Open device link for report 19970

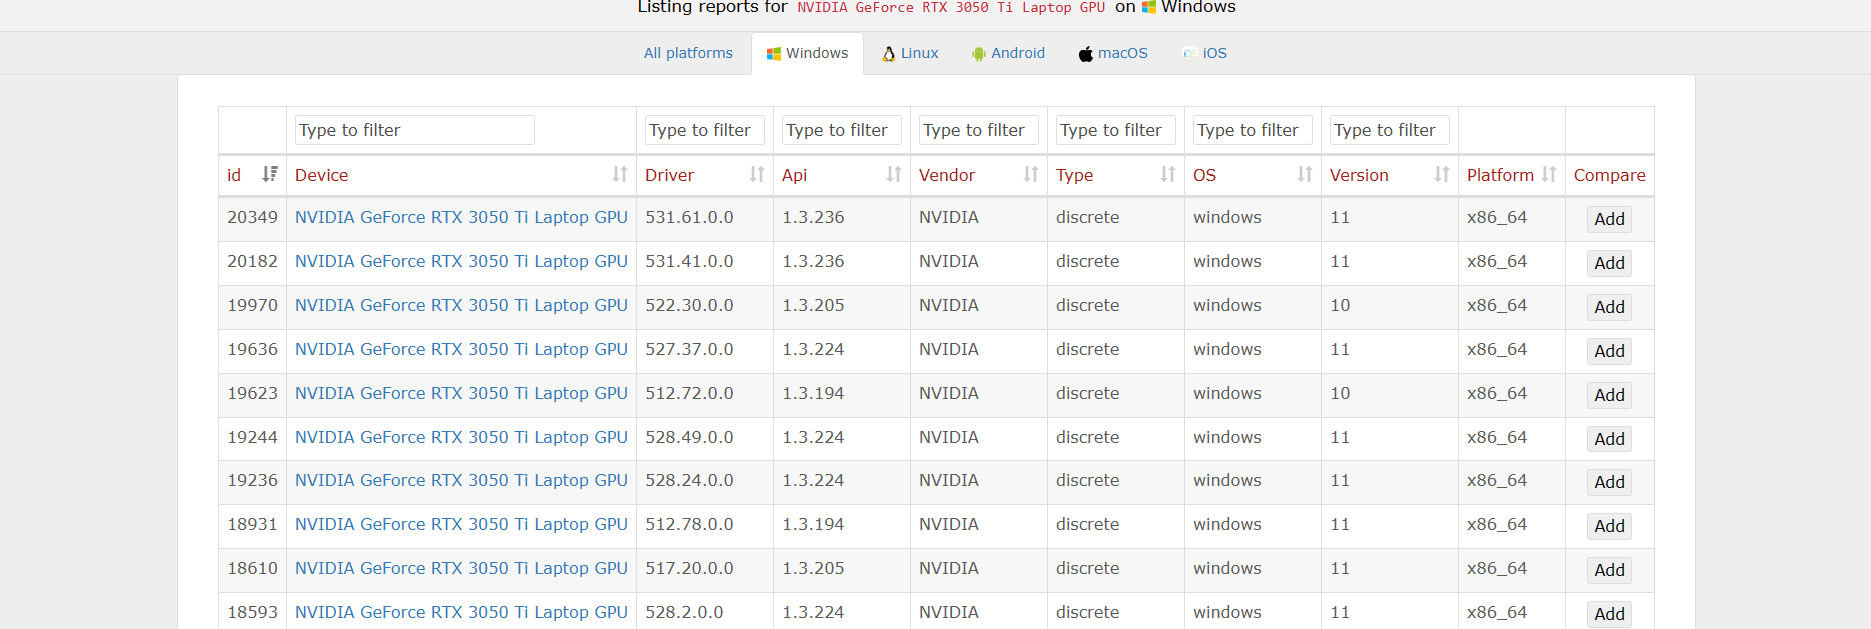pyautogui.click(x=461, y=305)
